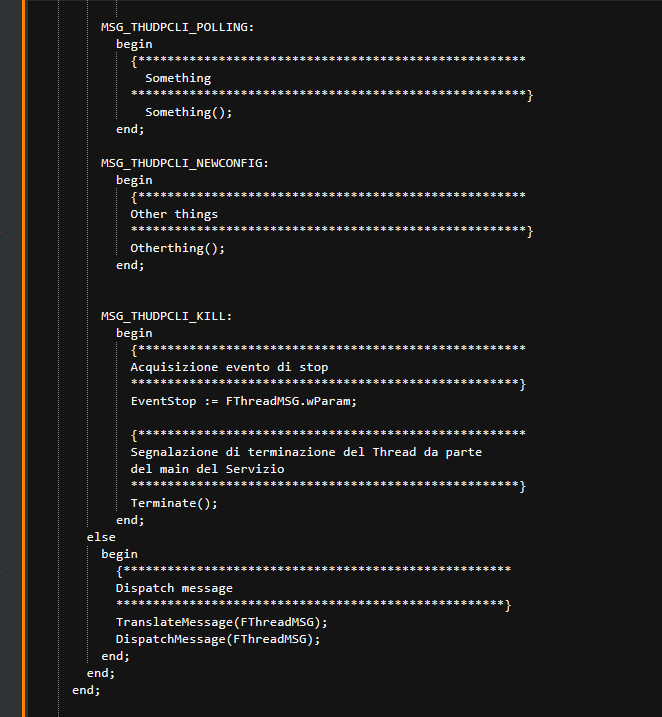Click the 'Dispatch message' comment
Viewport: 662px width, 717px height.
click(174, 589)
